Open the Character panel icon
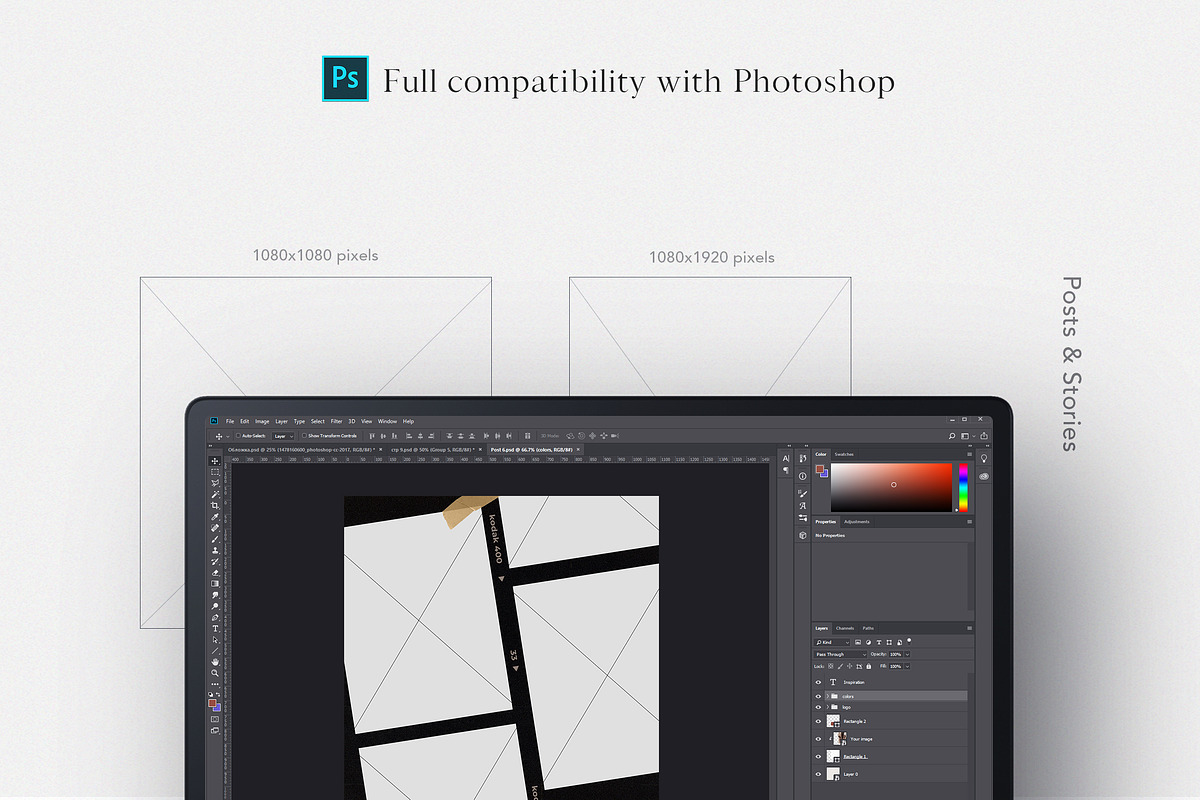The height and width of the screenshot is (800, 1200). pos(786,458)
